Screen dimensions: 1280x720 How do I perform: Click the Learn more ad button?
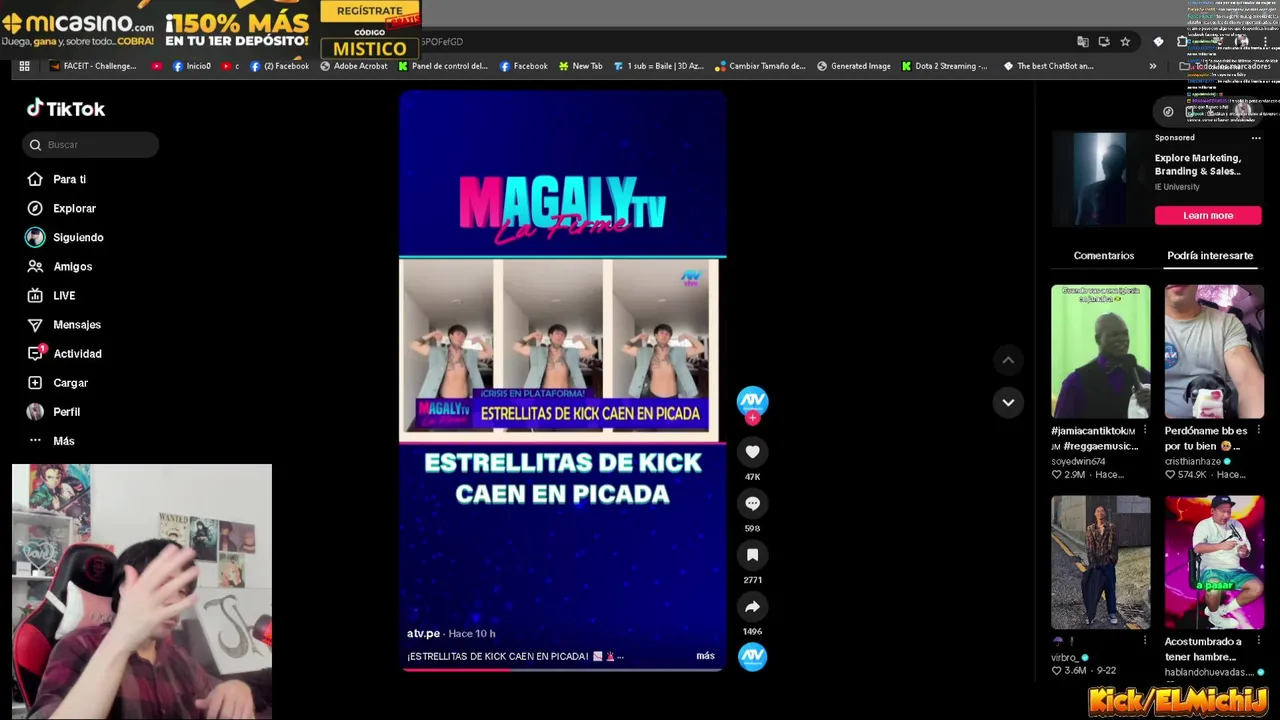point(1208,215)
